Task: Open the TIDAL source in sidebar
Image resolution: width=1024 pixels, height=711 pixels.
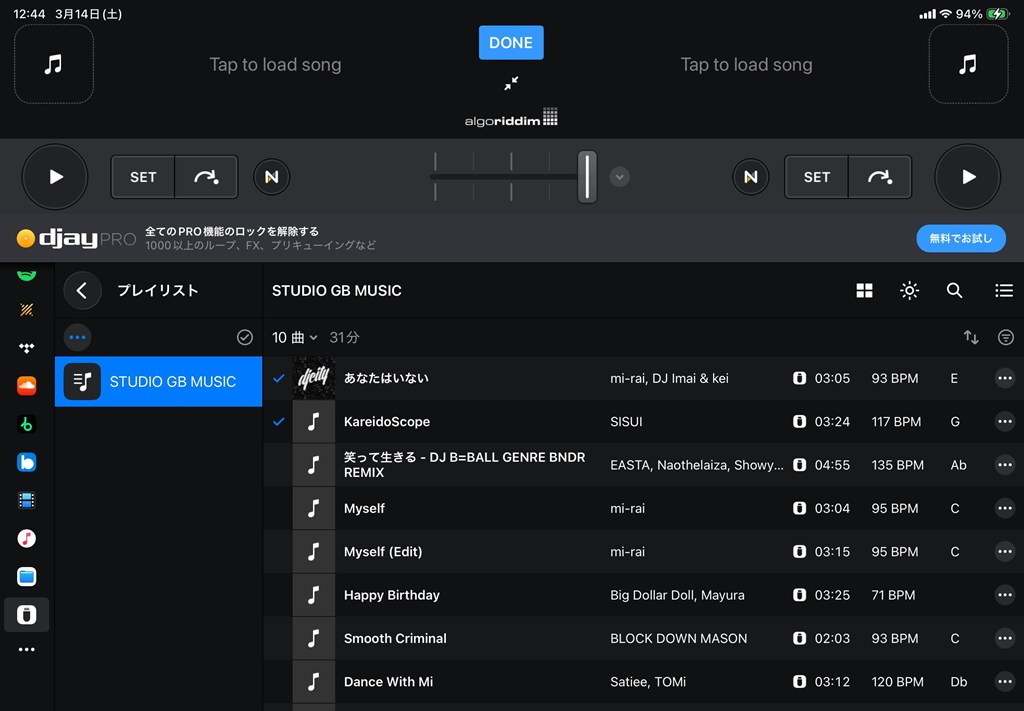Action: point(27,348)
